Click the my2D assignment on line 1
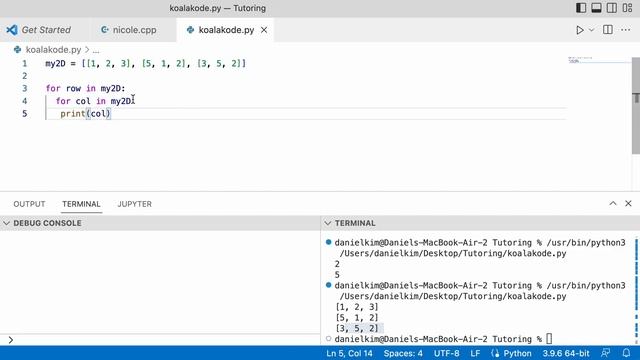640x360 pixels. click(x=145, y=64)
